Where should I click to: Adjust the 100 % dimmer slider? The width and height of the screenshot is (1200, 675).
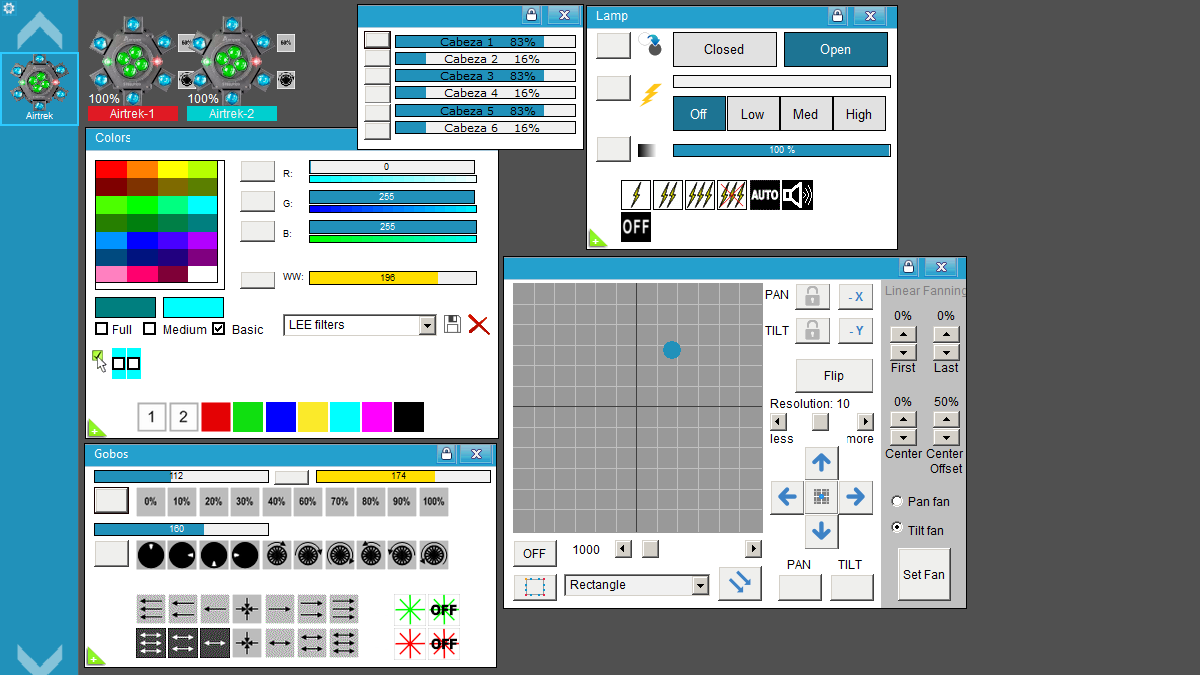(782, 150)
